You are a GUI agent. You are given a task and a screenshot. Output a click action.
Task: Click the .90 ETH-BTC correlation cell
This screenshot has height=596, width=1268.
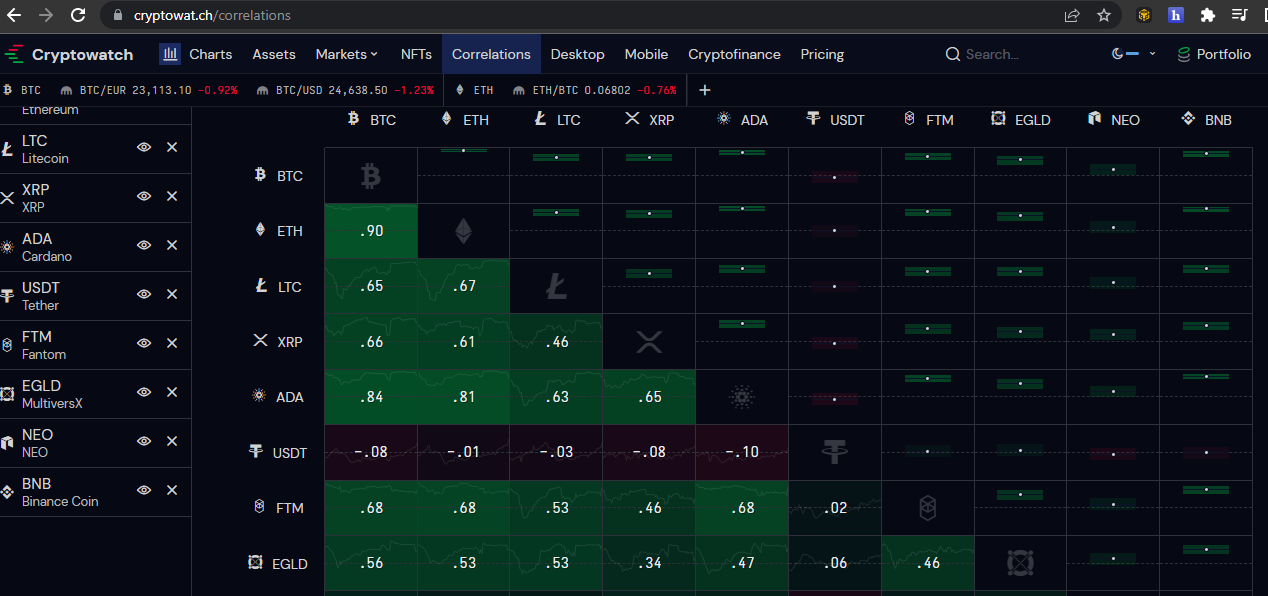pyautogui.click(x=370, y=231)
